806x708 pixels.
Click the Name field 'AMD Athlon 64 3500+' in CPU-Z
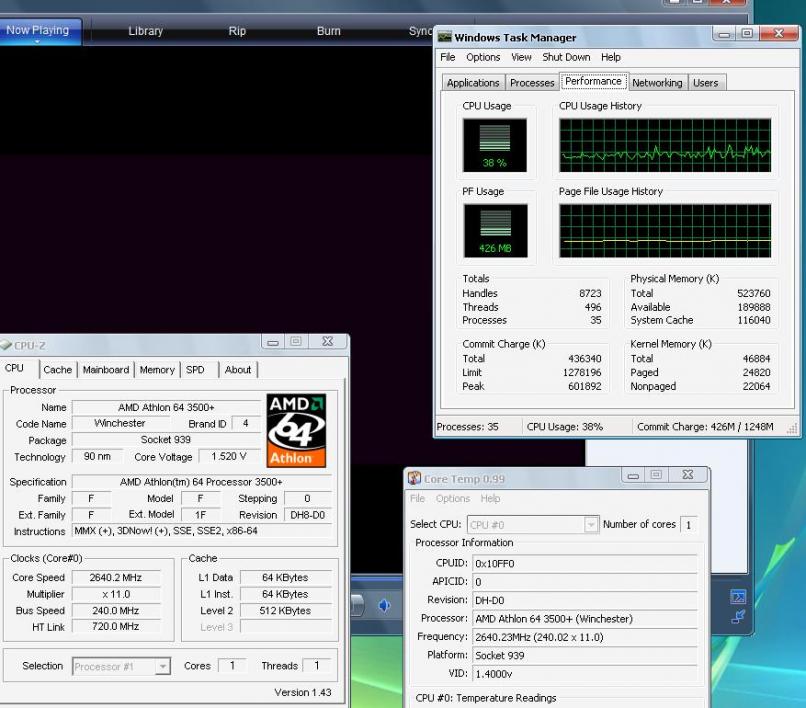(166, 407)
